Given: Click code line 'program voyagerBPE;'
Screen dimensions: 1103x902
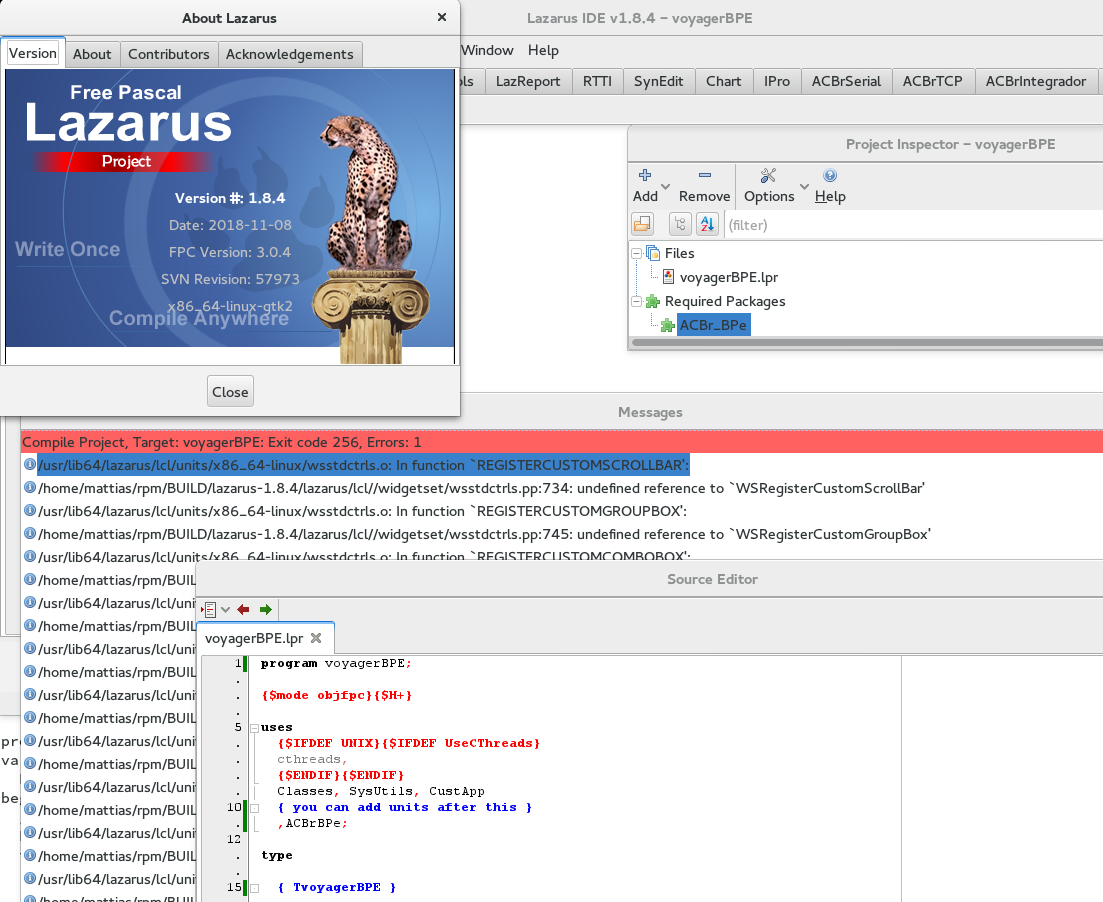Looking at the screenshot, I should coord(336,663).
